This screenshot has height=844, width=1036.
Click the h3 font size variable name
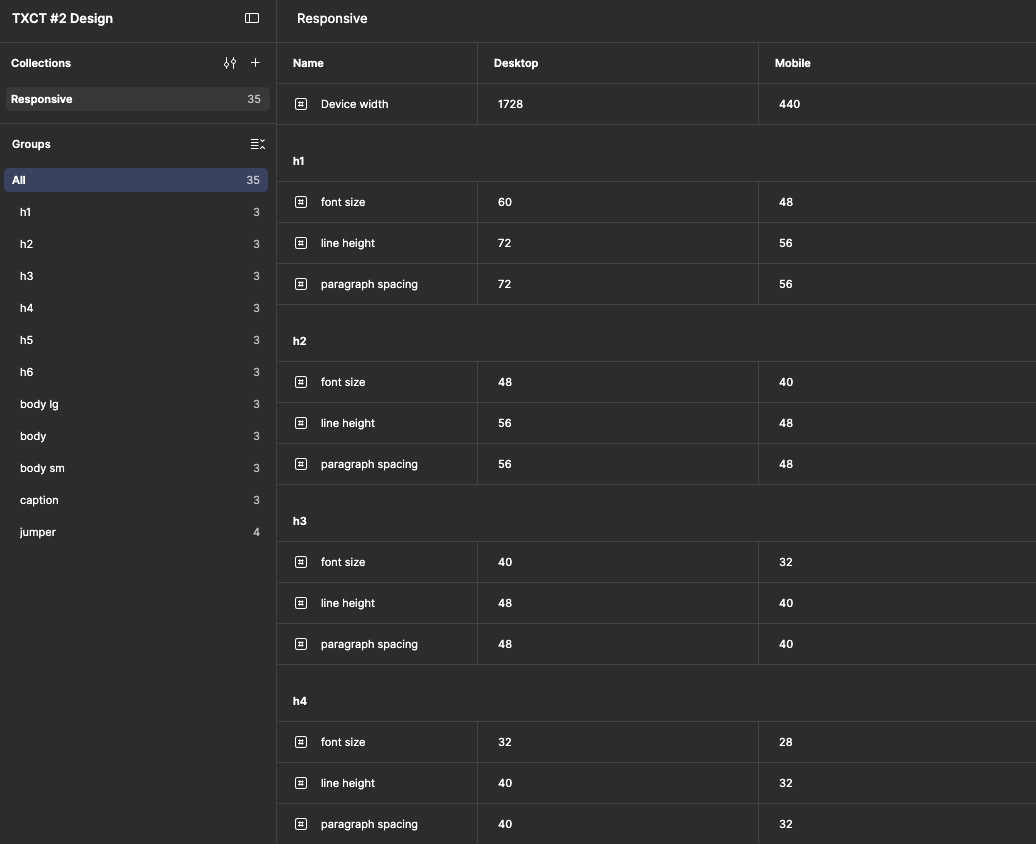click(343, 562)
